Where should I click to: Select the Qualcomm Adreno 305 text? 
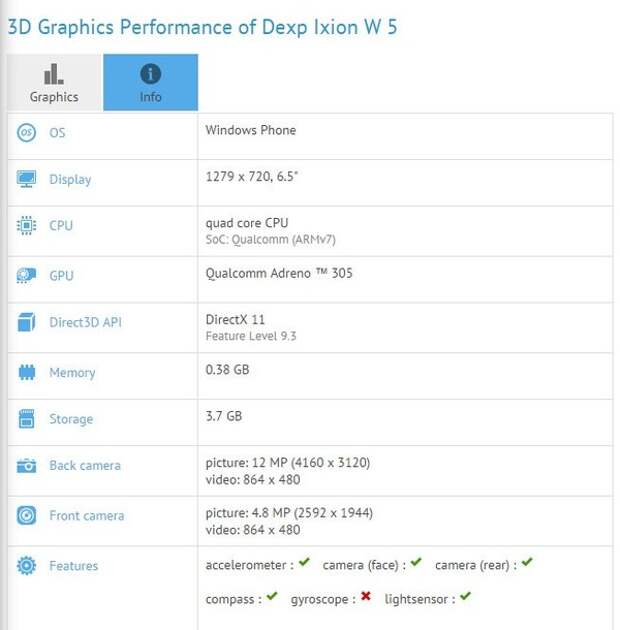click(279, 273)
